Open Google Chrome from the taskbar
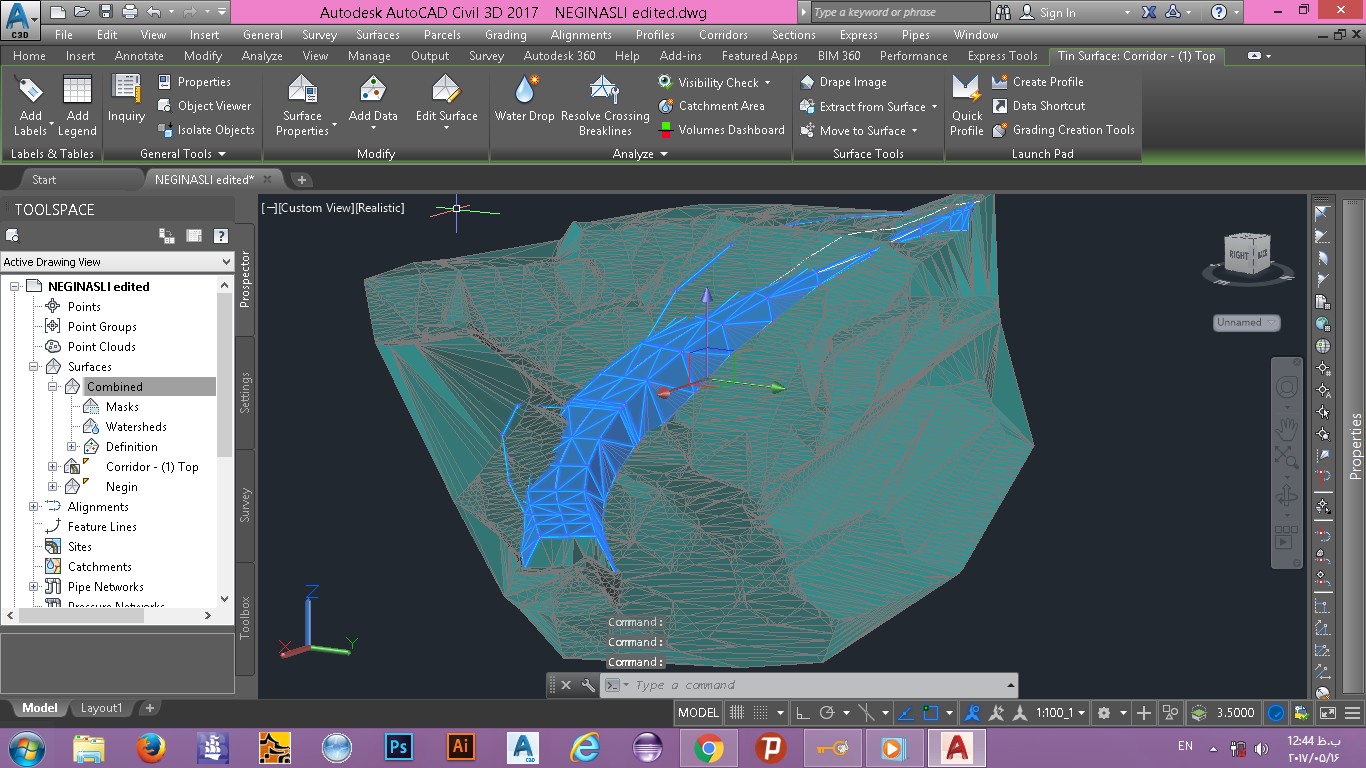This screenshot has width=1366, height=768. [709, 747]
